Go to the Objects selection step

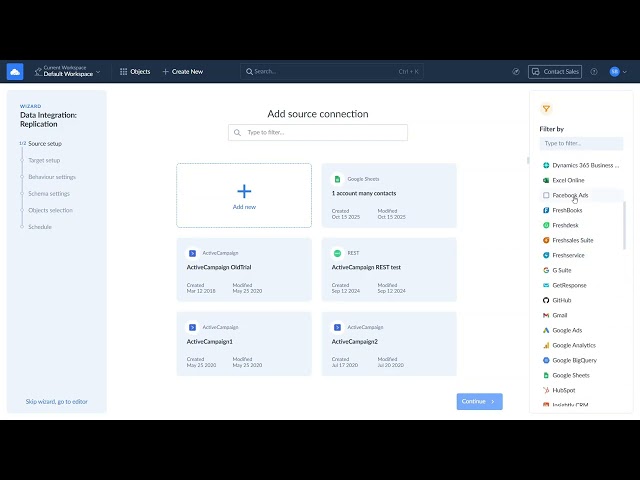click(x=51, y=210)
